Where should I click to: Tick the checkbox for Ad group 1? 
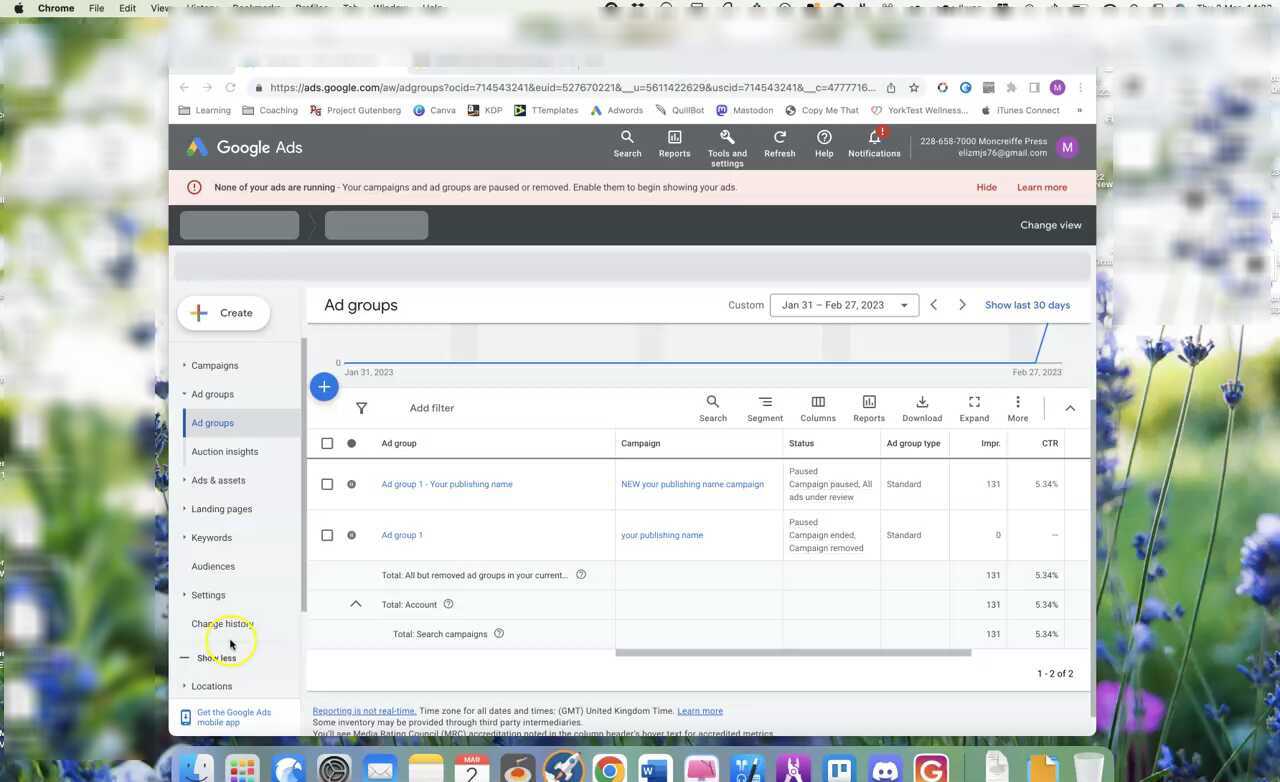coord(327,535)
